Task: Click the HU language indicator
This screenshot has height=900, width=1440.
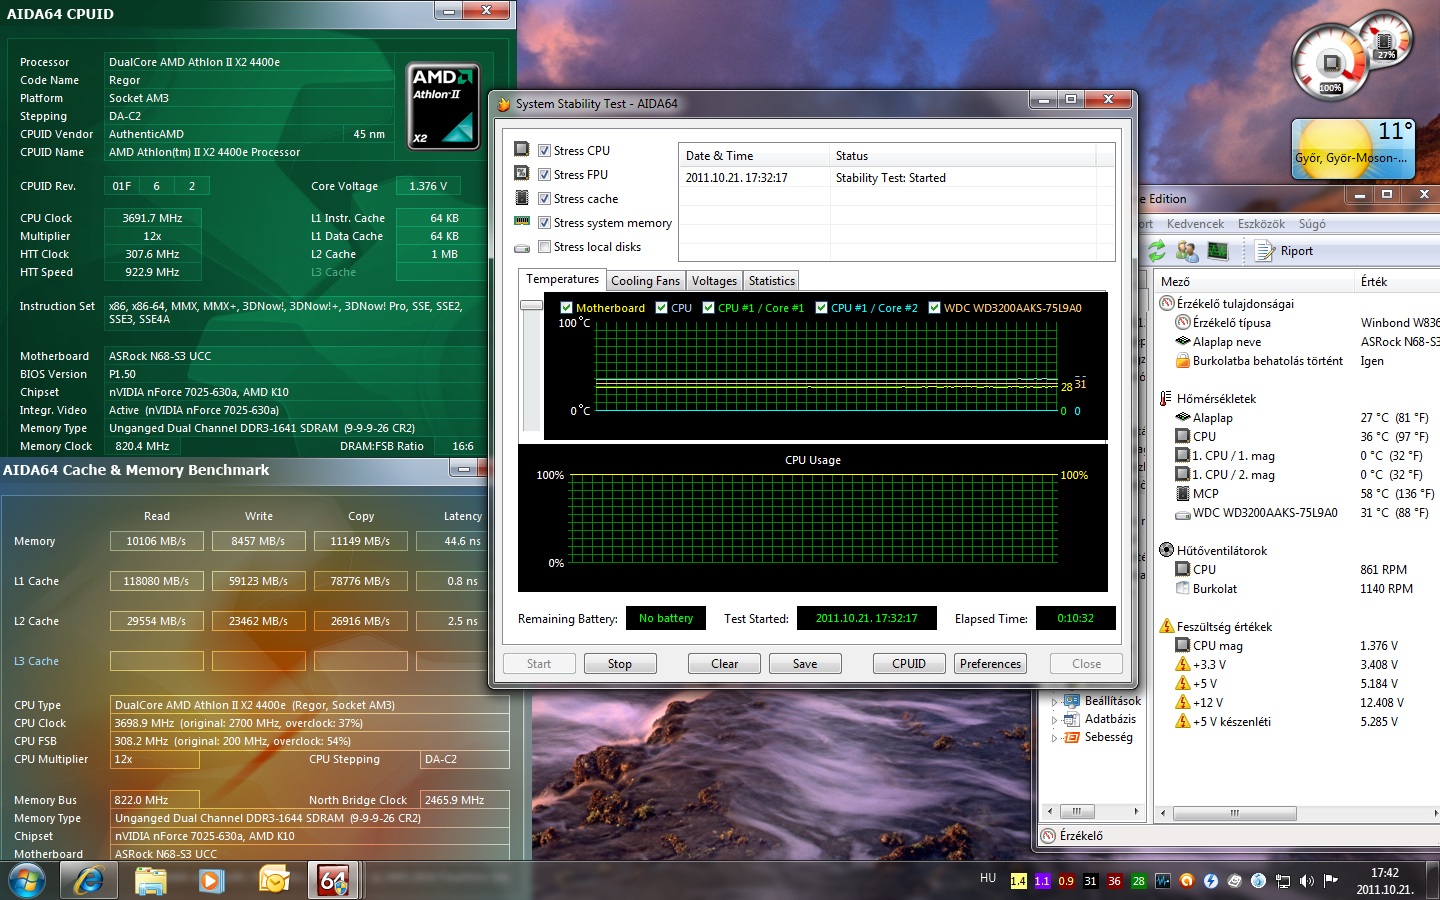Action: (988, 878)
